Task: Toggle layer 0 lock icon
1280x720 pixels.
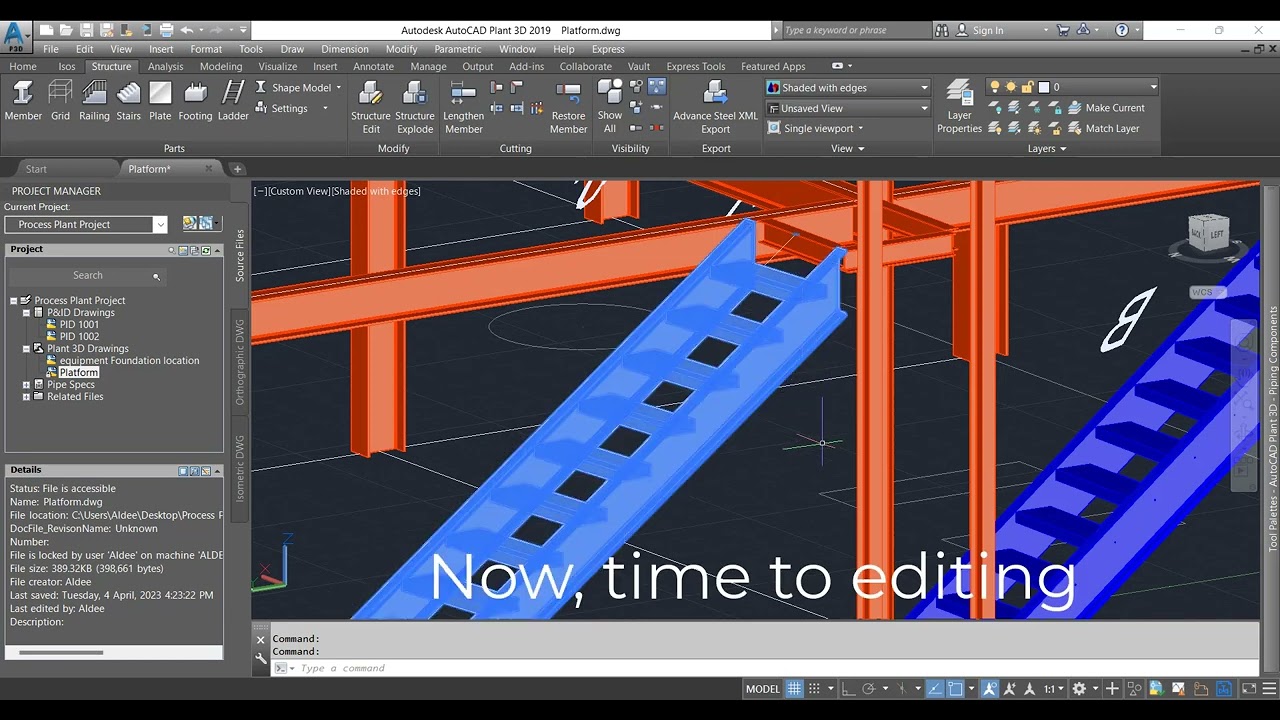Action: (x=1027, y=87)
